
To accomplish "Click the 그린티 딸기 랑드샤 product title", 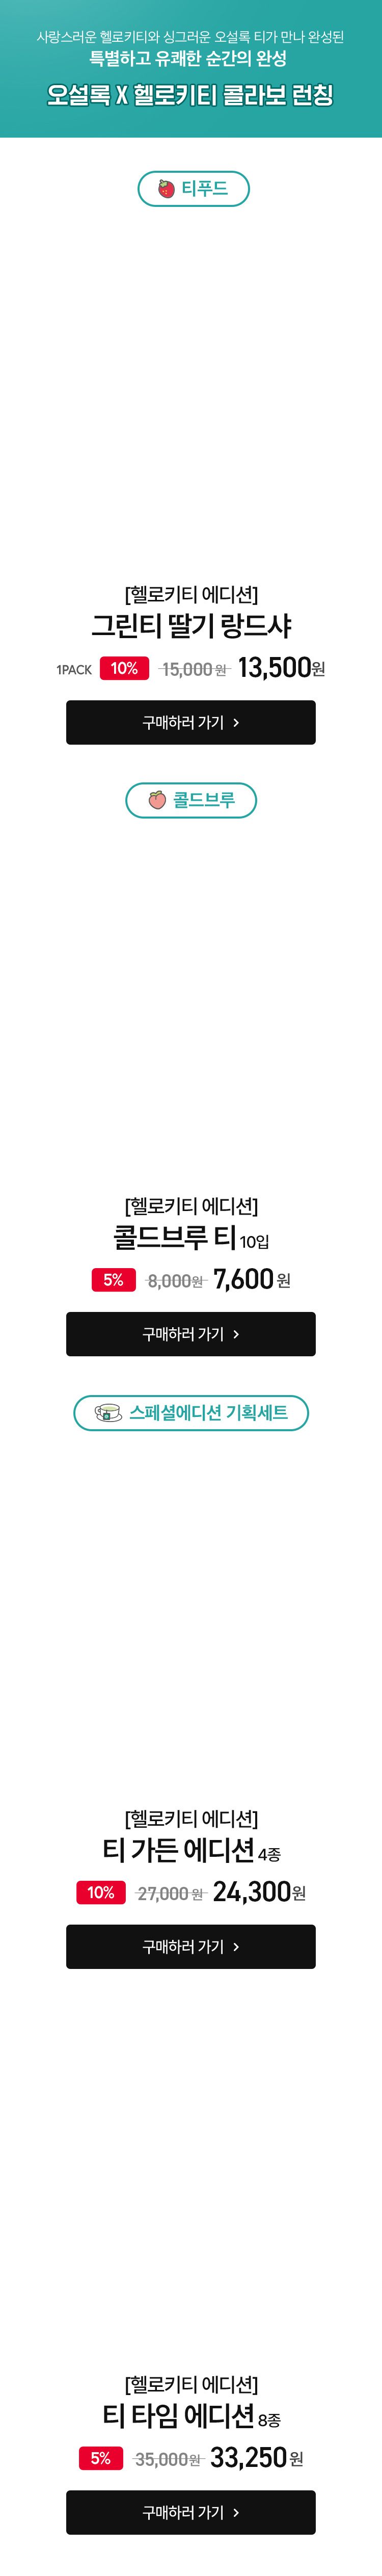I will click(x=191, y=626).
